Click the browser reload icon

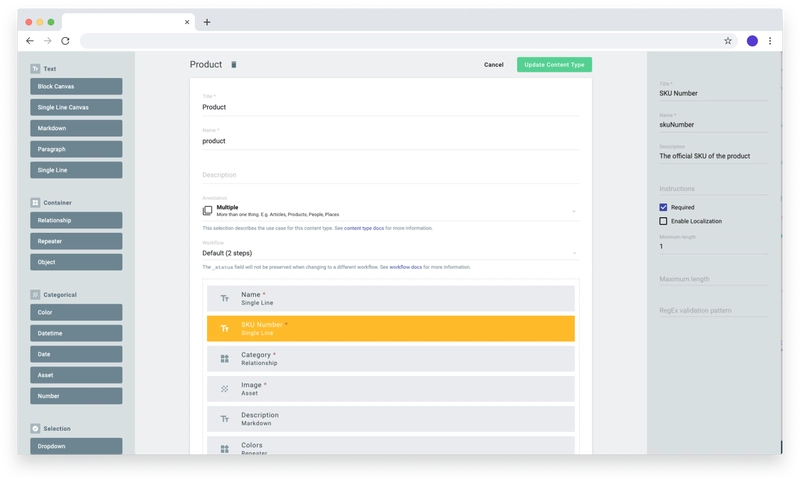click(x=65, y=41)
